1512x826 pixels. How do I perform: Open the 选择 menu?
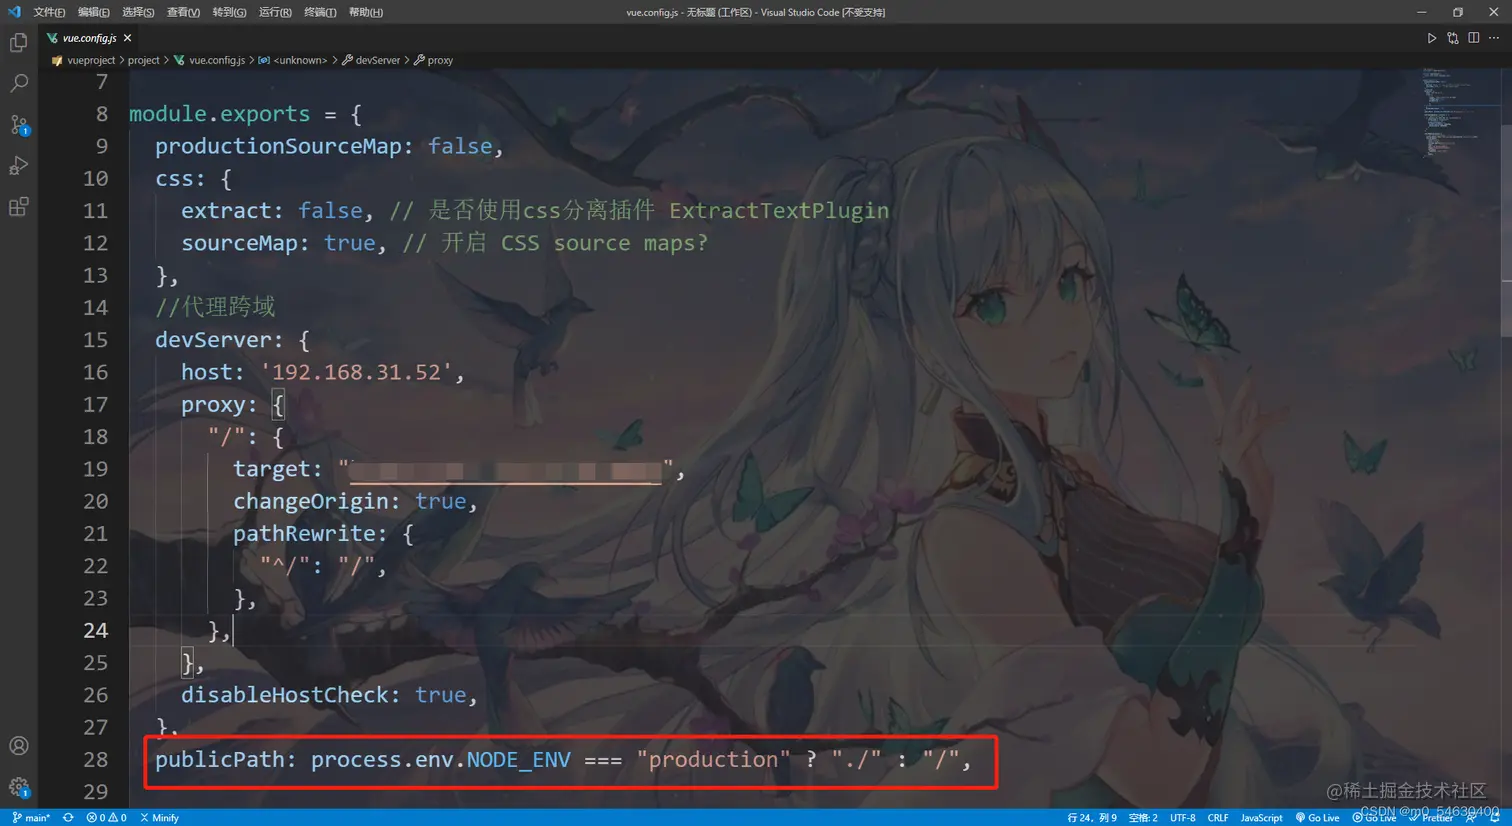138,12
